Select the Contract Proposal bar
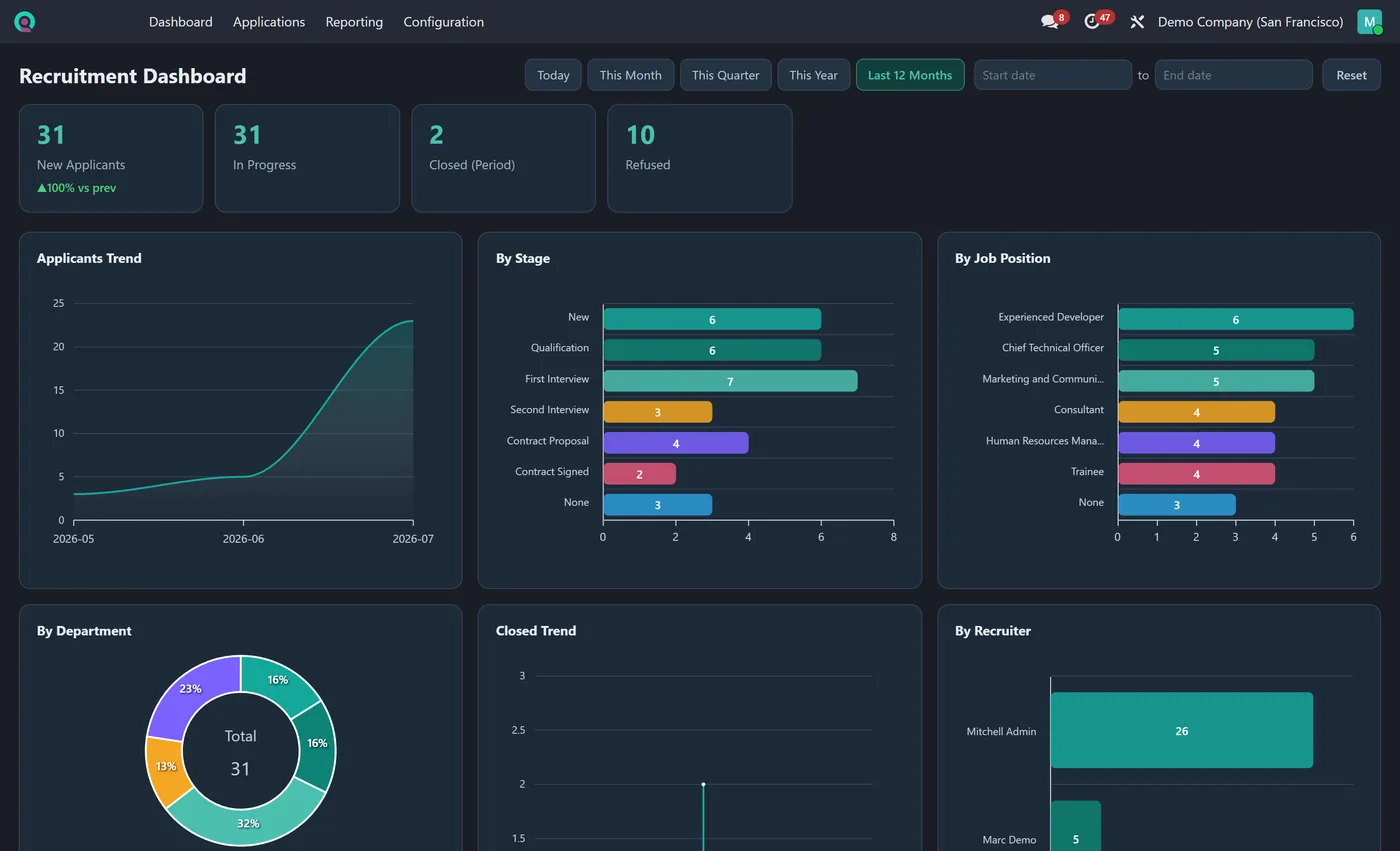This screenshot has height=851, width=1400. tap(675, 443)
